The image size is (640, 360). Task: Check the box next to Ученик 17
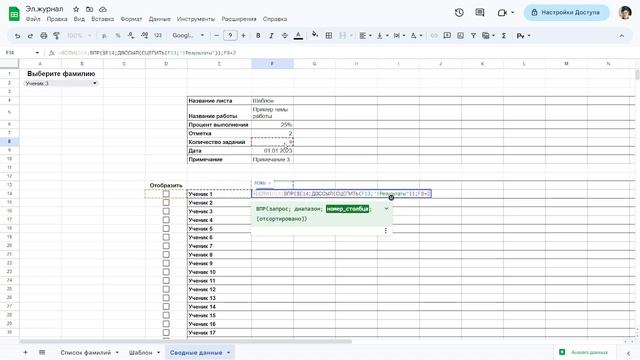(166, 332)
